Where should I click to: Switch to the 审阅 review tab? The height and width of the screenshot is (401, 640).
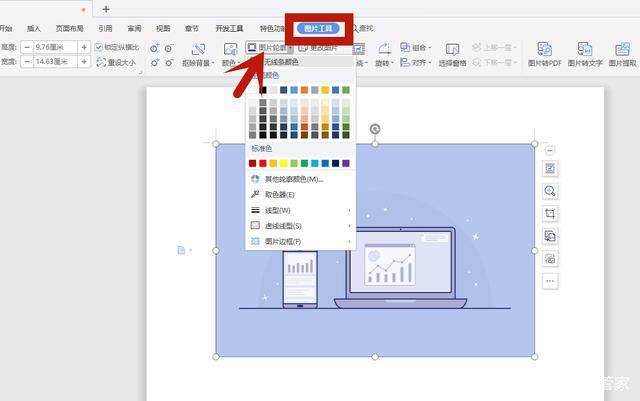[x=134, y=28]
